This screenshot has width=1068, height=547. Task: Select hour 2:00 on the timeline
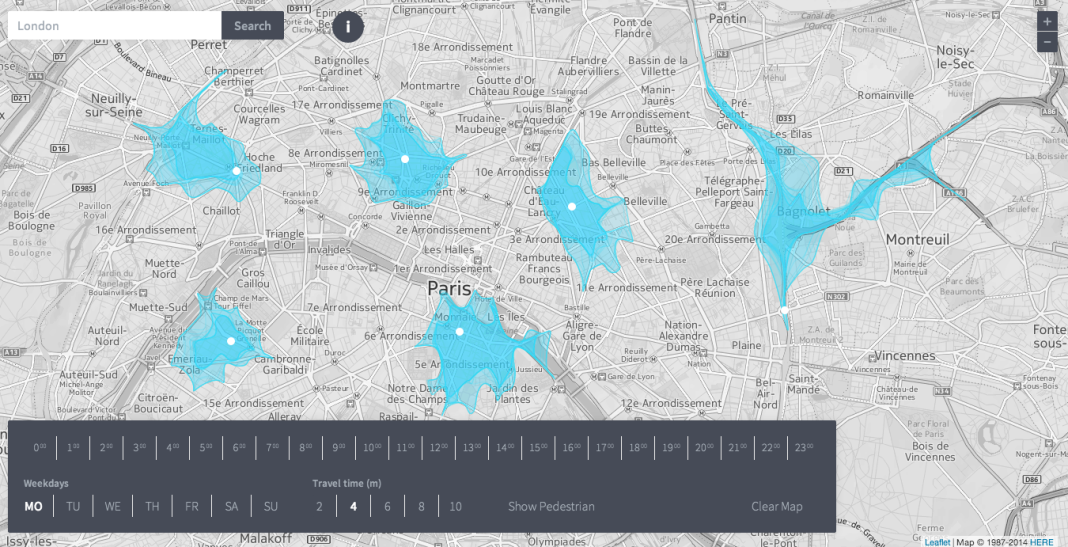click(106, 448)
